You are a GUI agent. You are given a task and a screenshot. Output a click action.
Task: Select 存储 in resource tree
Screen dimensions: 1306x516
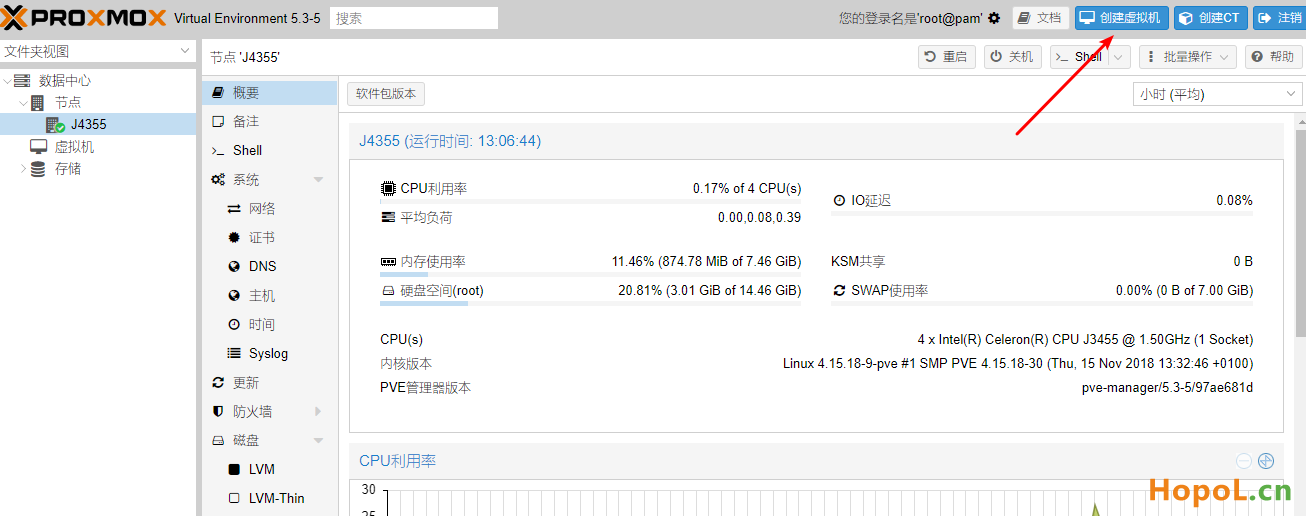tap(68, 169)
